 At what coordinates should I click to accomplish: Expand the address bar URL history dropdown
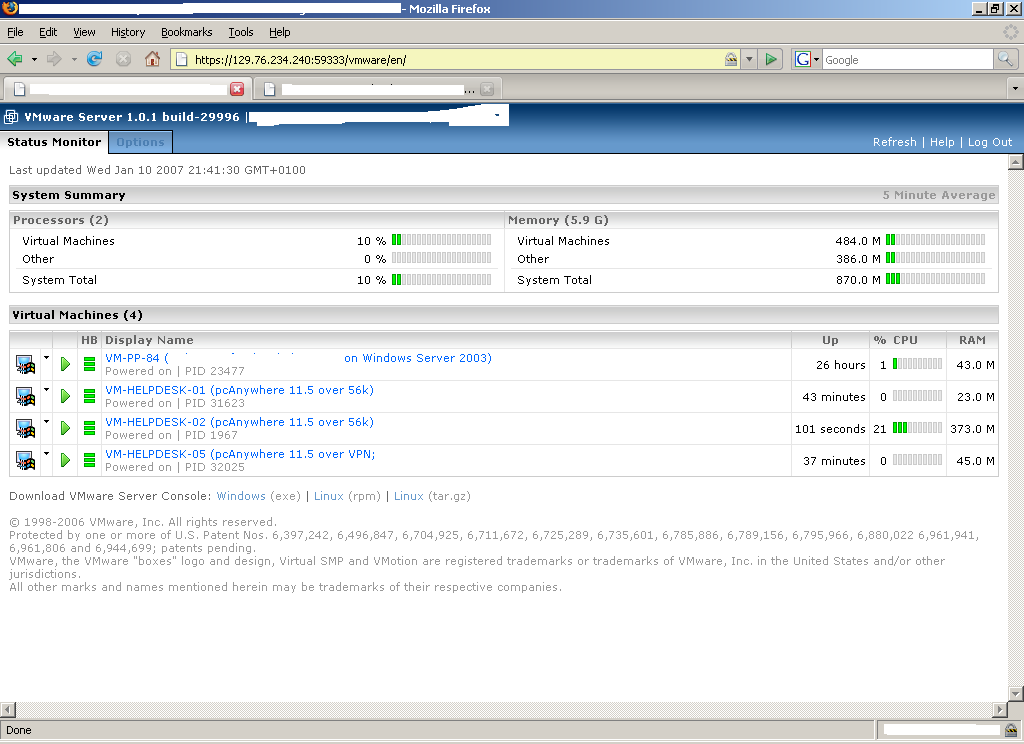tap(750, 59)
